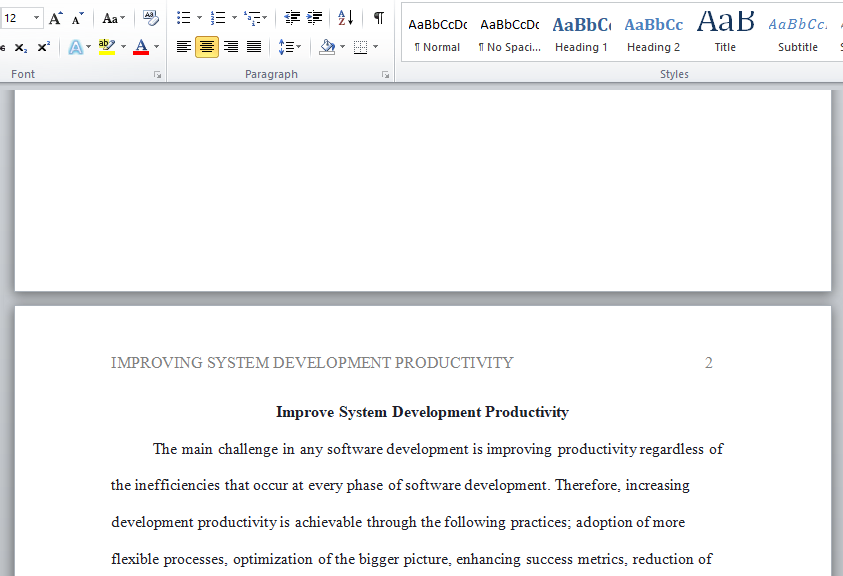Click the Line Spacing icon
Screen dimensions: 843x576
coord(286,47)
